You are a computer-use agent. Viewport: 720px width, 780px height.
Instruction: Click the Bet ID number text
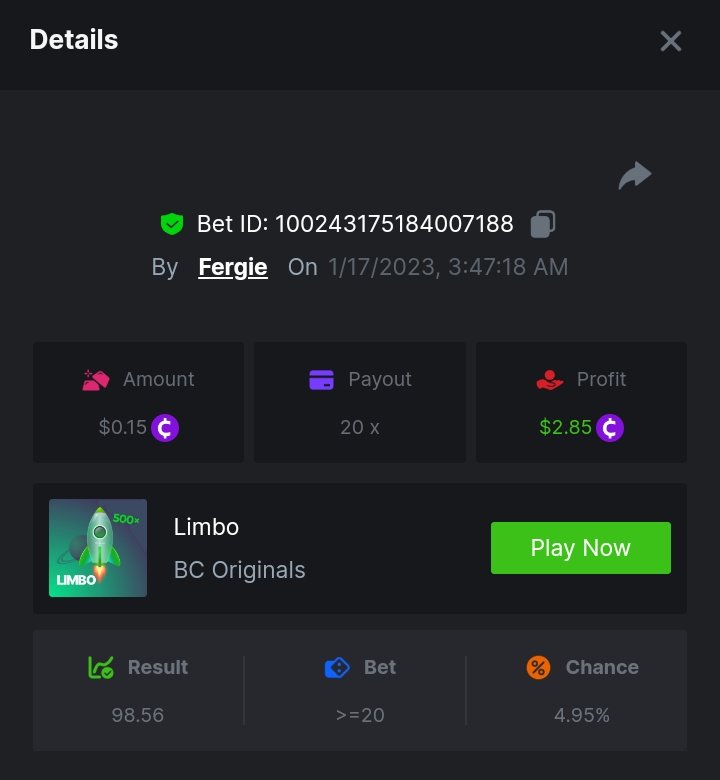394,224
